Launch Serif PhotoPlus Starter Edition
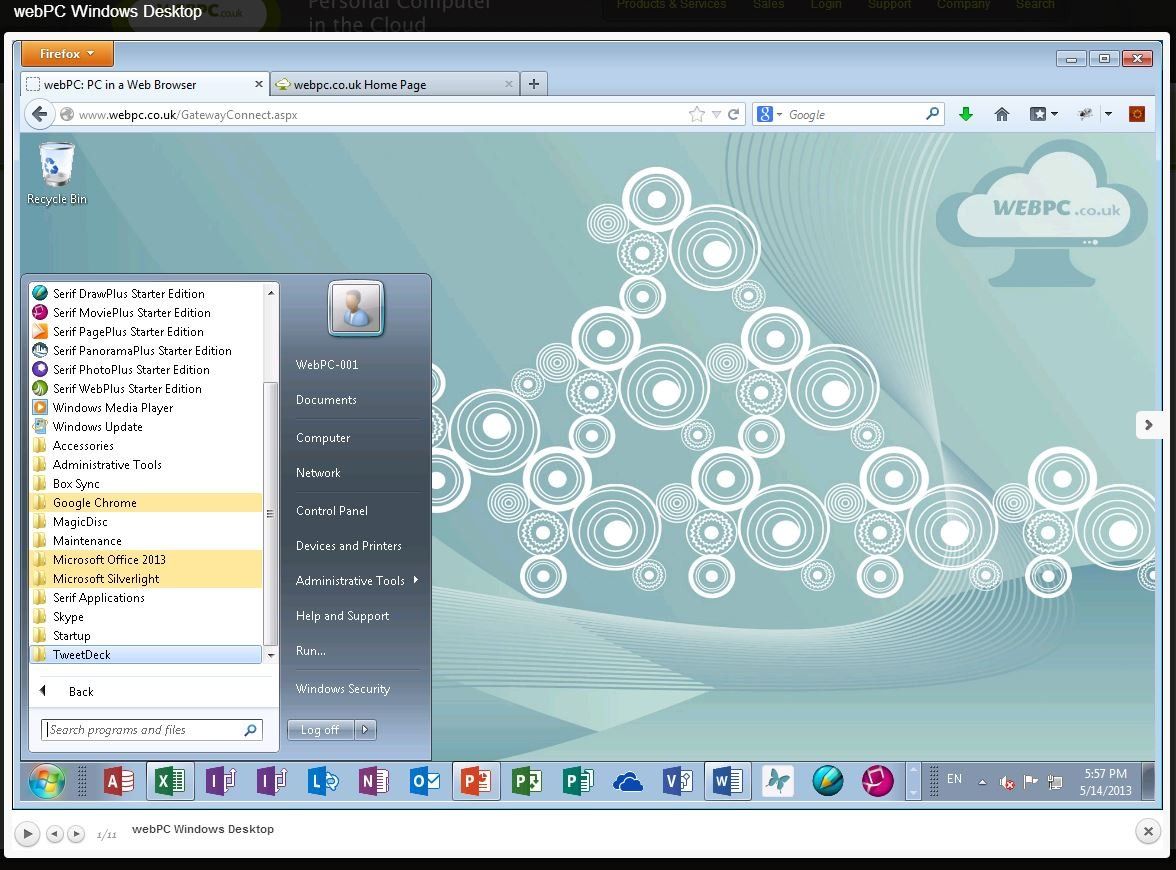The width and height of the screenshot is (1176, 870). 146,370
